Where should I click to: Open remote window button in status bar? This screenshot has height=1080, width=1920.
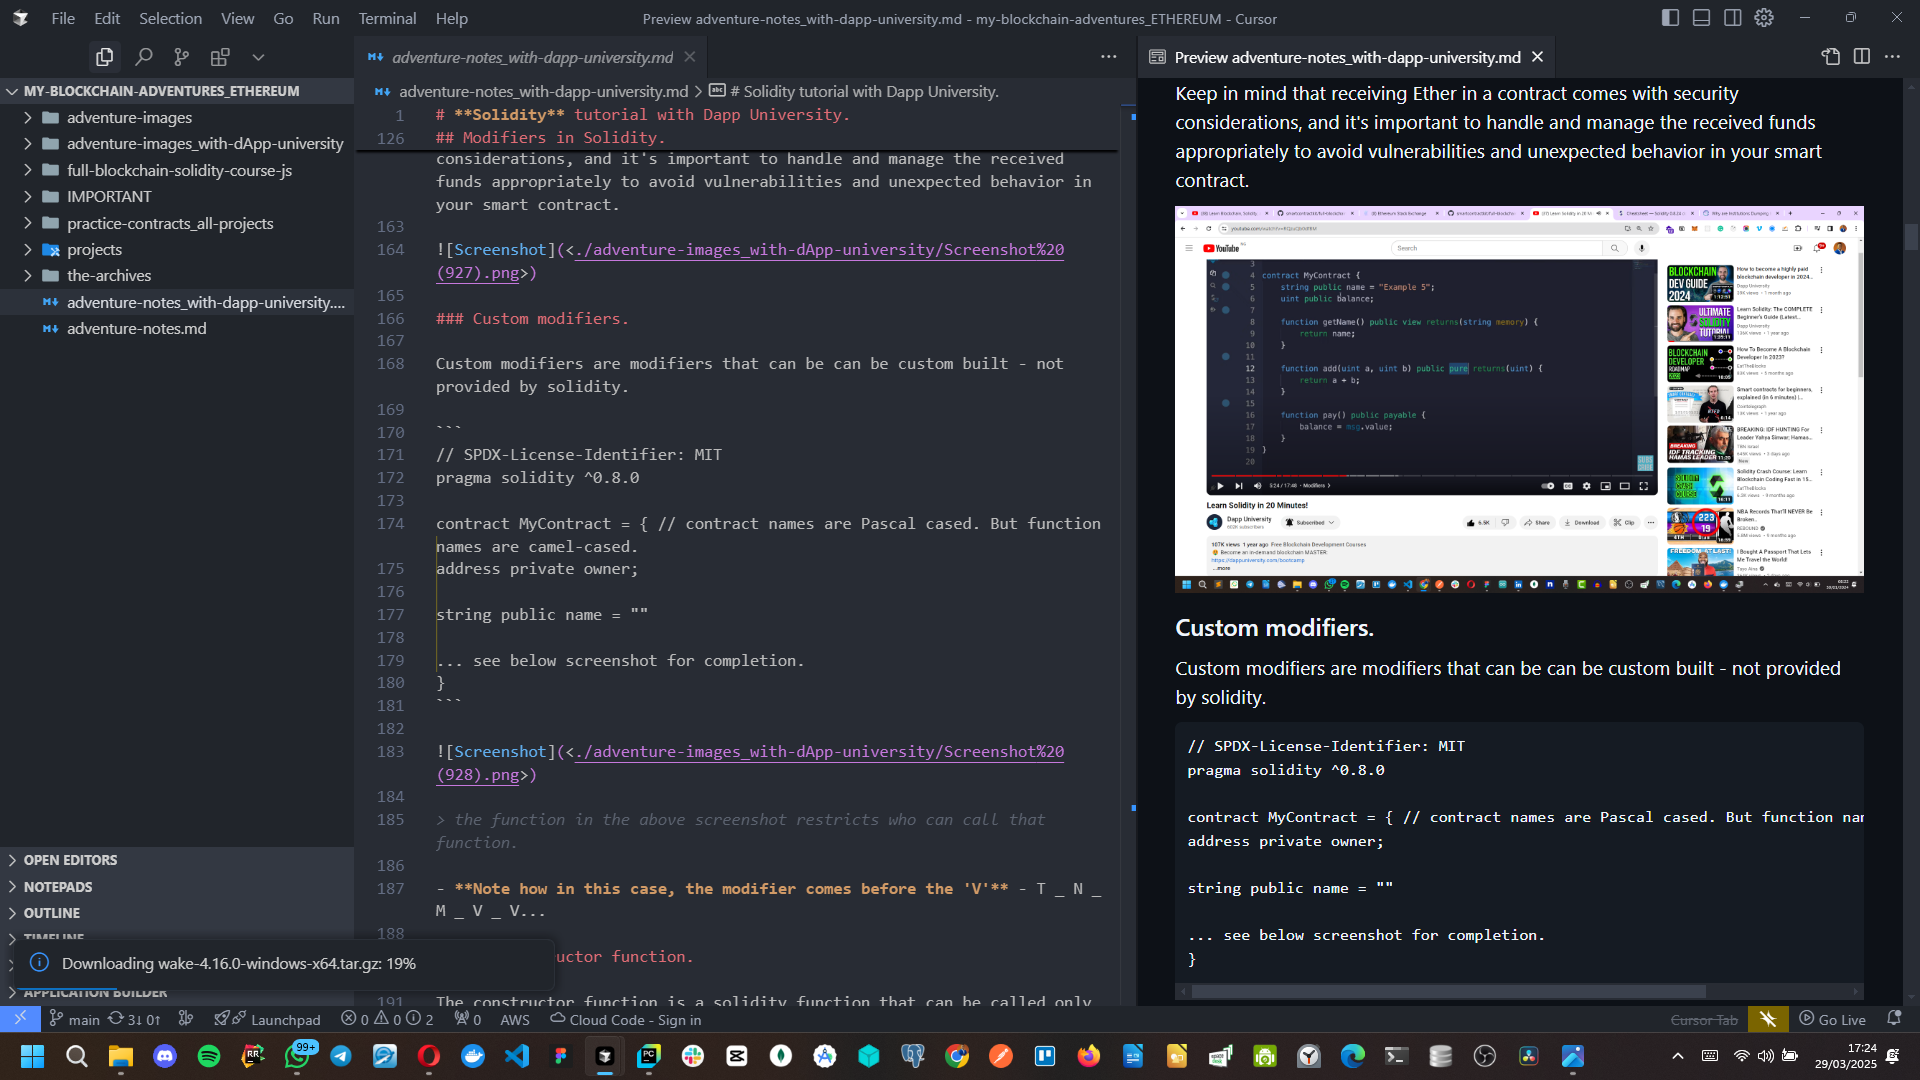20,1019
